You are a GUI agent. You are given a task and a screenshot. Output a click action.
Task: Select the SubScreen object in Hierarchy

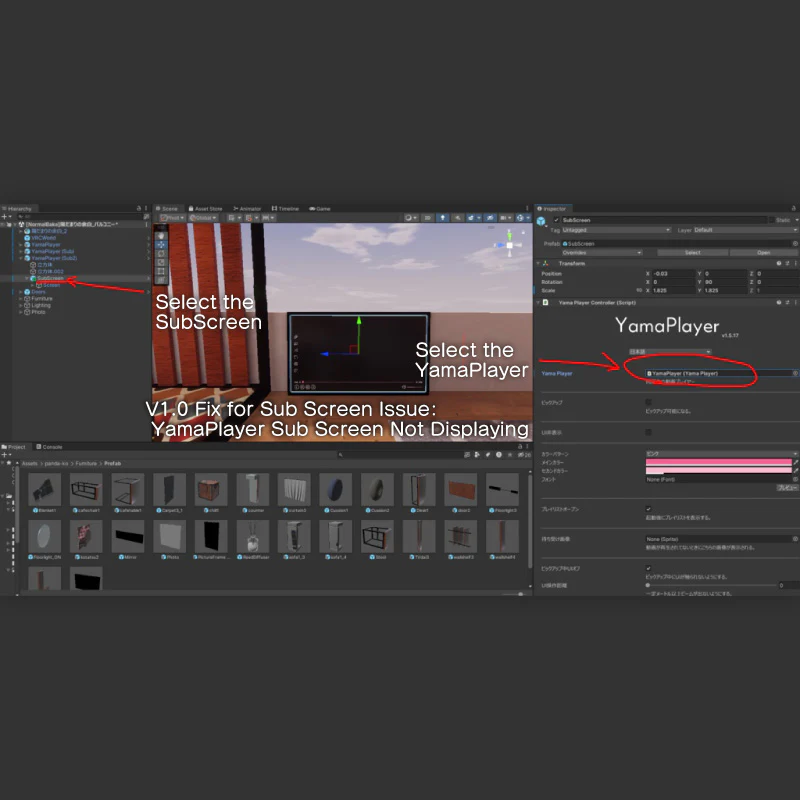point(50,278)
